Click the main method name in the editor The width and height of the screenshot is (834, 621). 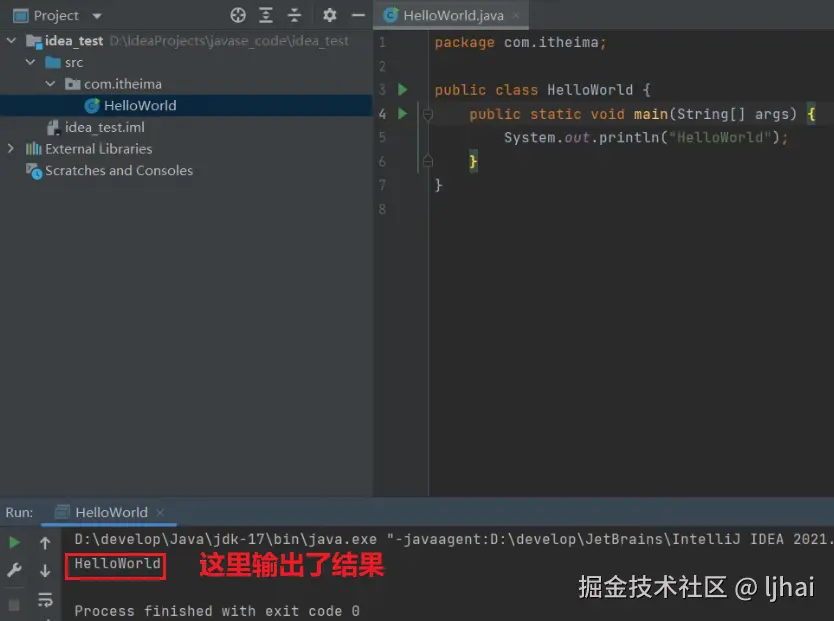pos(650,114)
